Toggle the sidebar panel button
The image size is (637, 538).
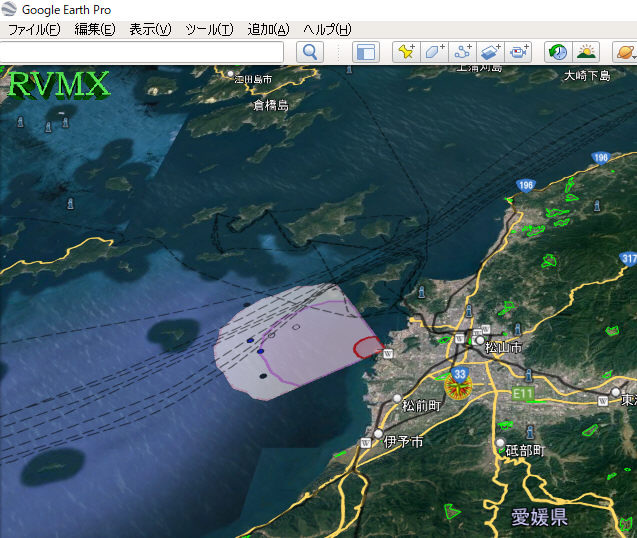coord(365,52)
